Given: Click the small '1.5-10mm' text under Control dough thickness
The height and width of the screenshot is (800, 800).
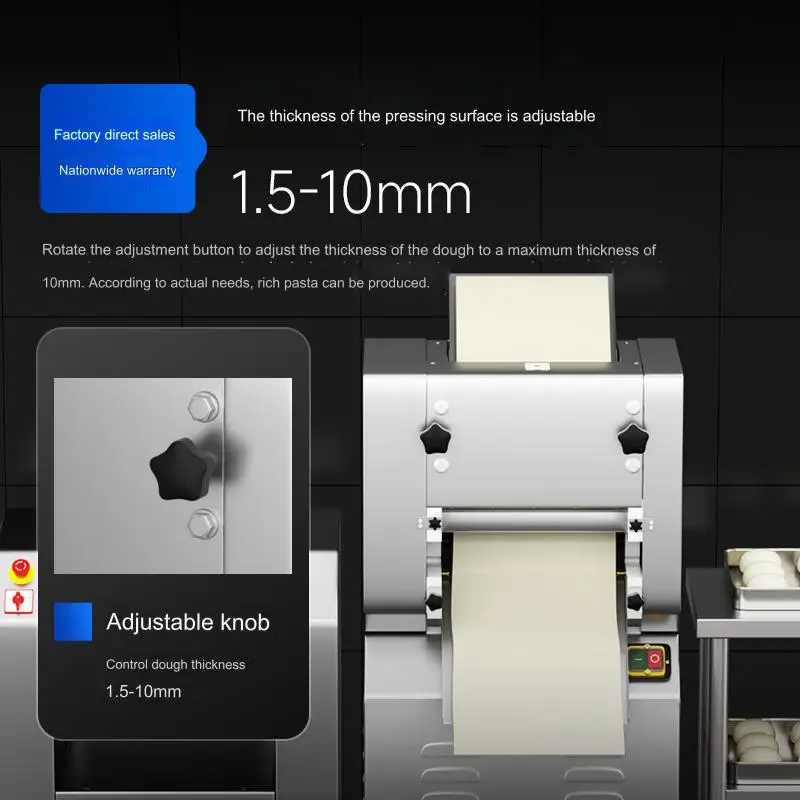Looking at the screenshot, I should click(x=143, y=691).
